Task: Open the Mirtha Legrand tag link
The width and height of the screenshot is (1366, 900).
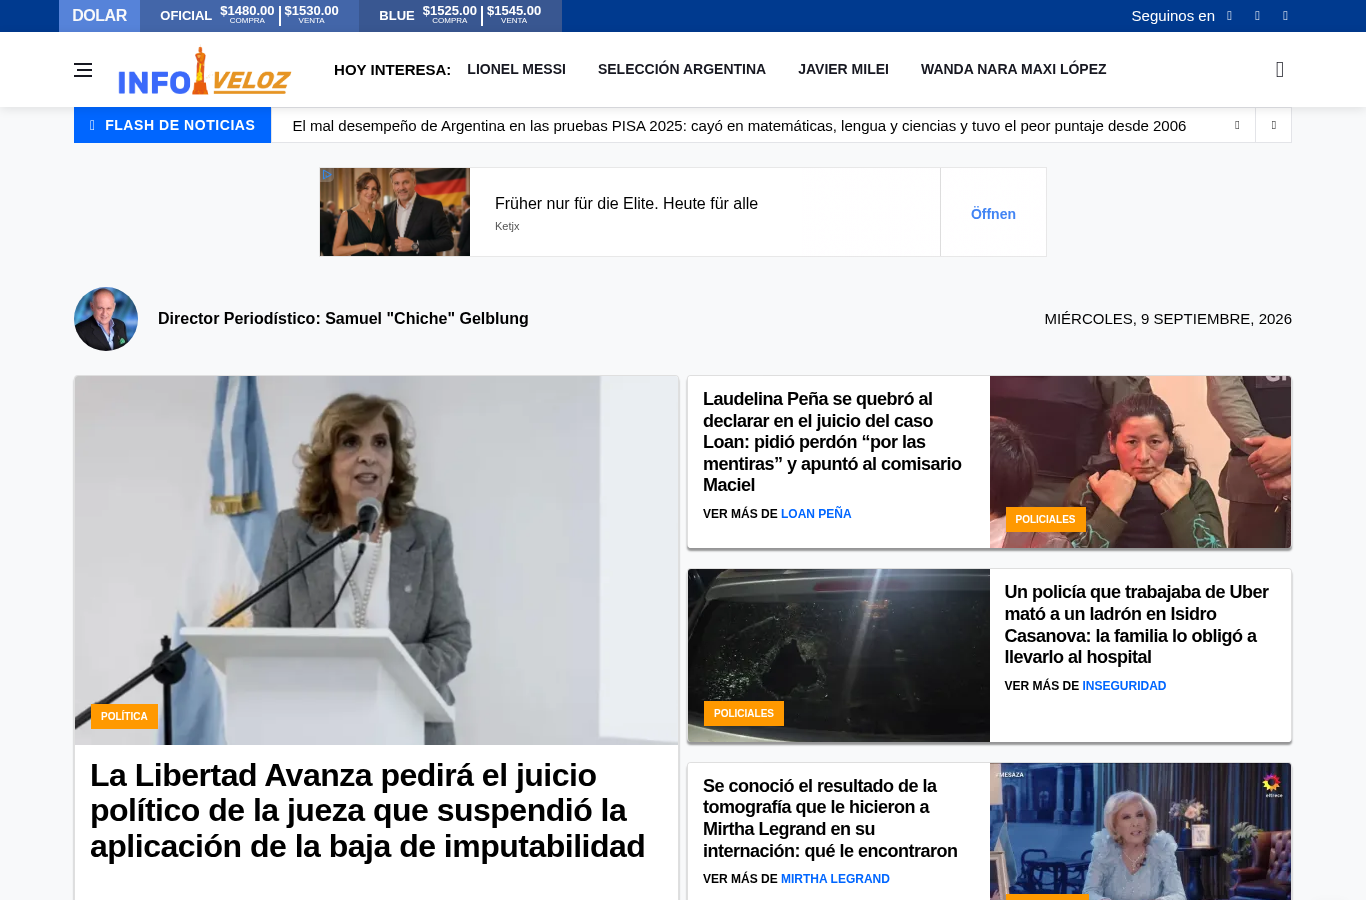Action: coord(835,879)
